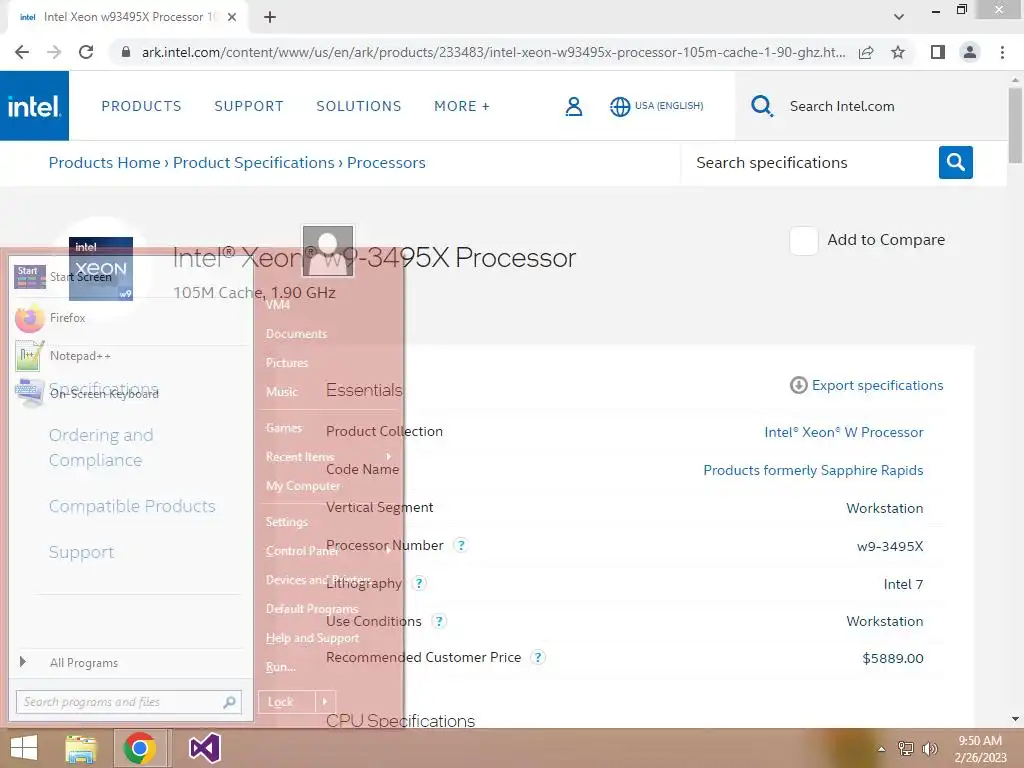Open Default Programs in Start menu
Viewport: 1024px width, 768px height.
click(312, 609)
